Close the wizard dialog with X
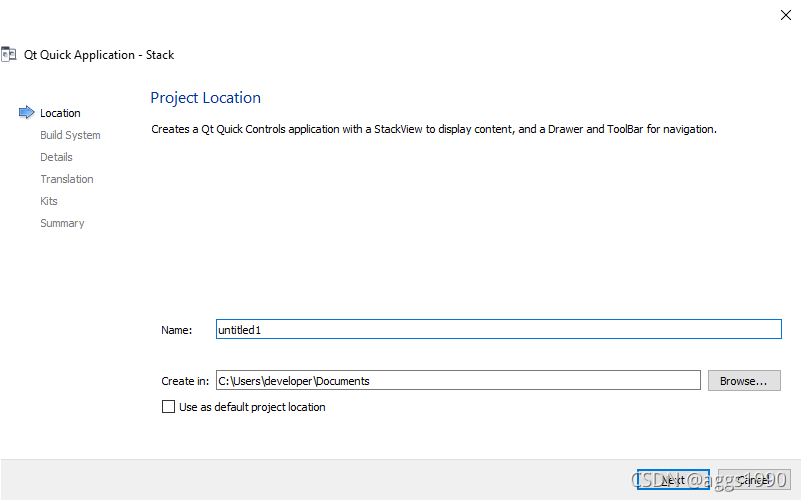 click(x=786, y=15)
